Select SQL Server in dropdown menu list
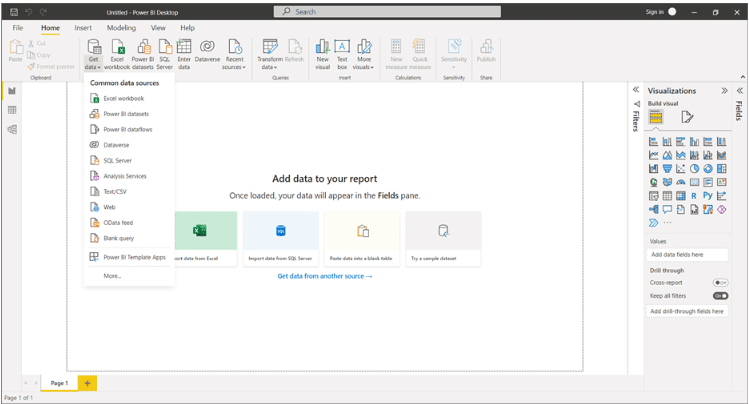 [x=128, y=160]
